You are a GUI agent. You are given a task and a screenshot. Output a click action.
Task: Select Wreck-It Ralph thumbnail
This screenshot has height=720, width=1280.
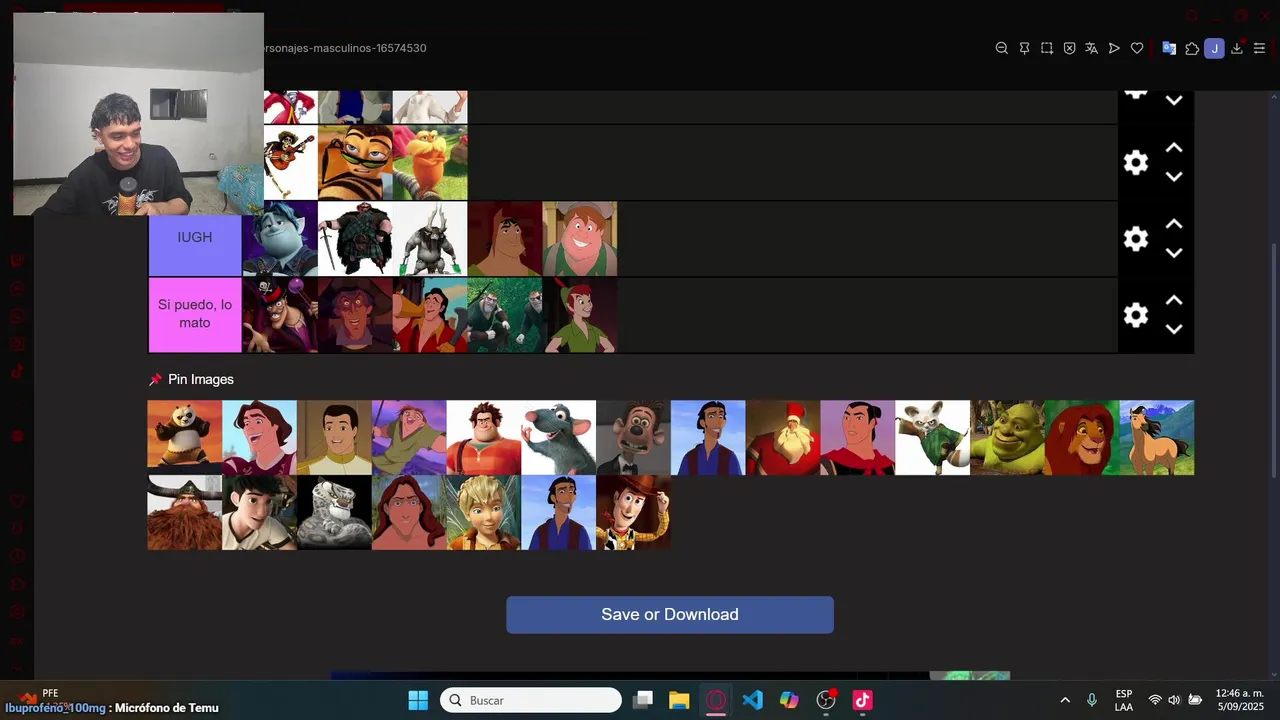(484, 438)
